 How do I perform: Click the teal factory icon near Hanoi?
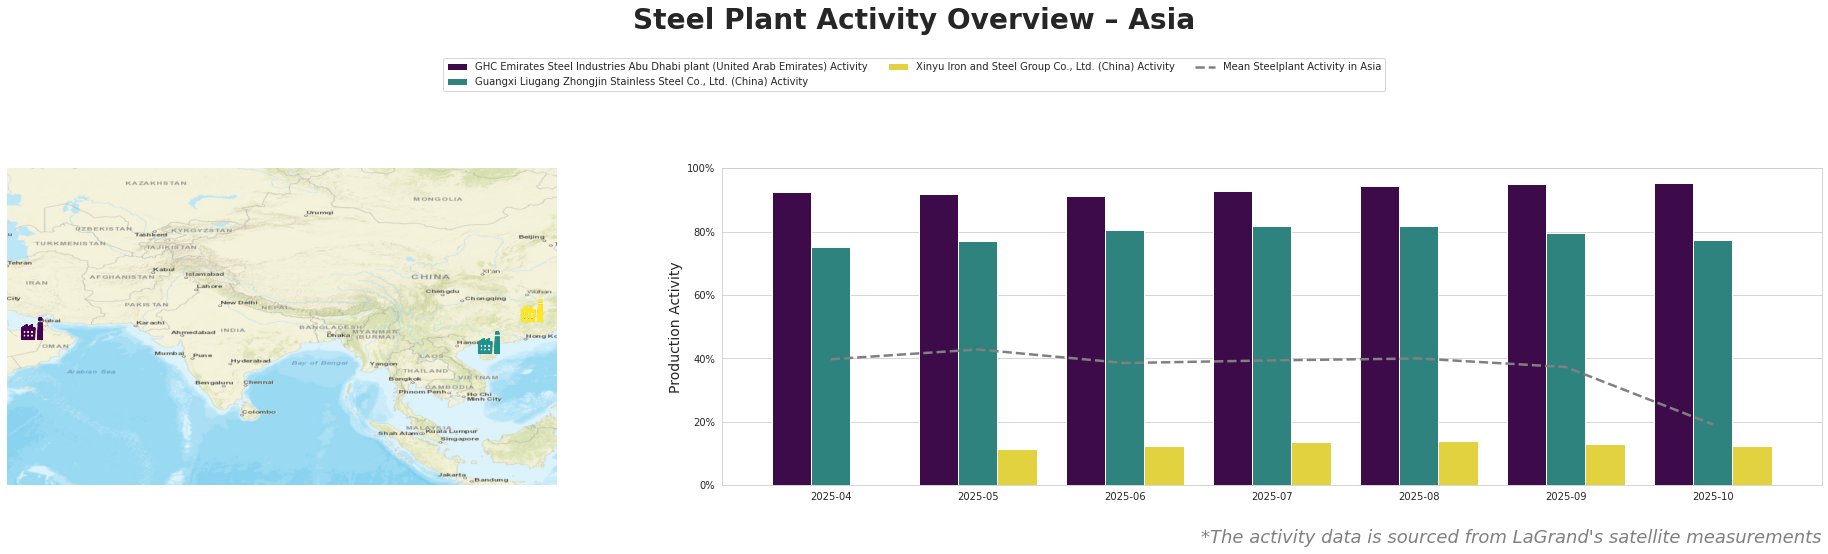click(489, 344)
